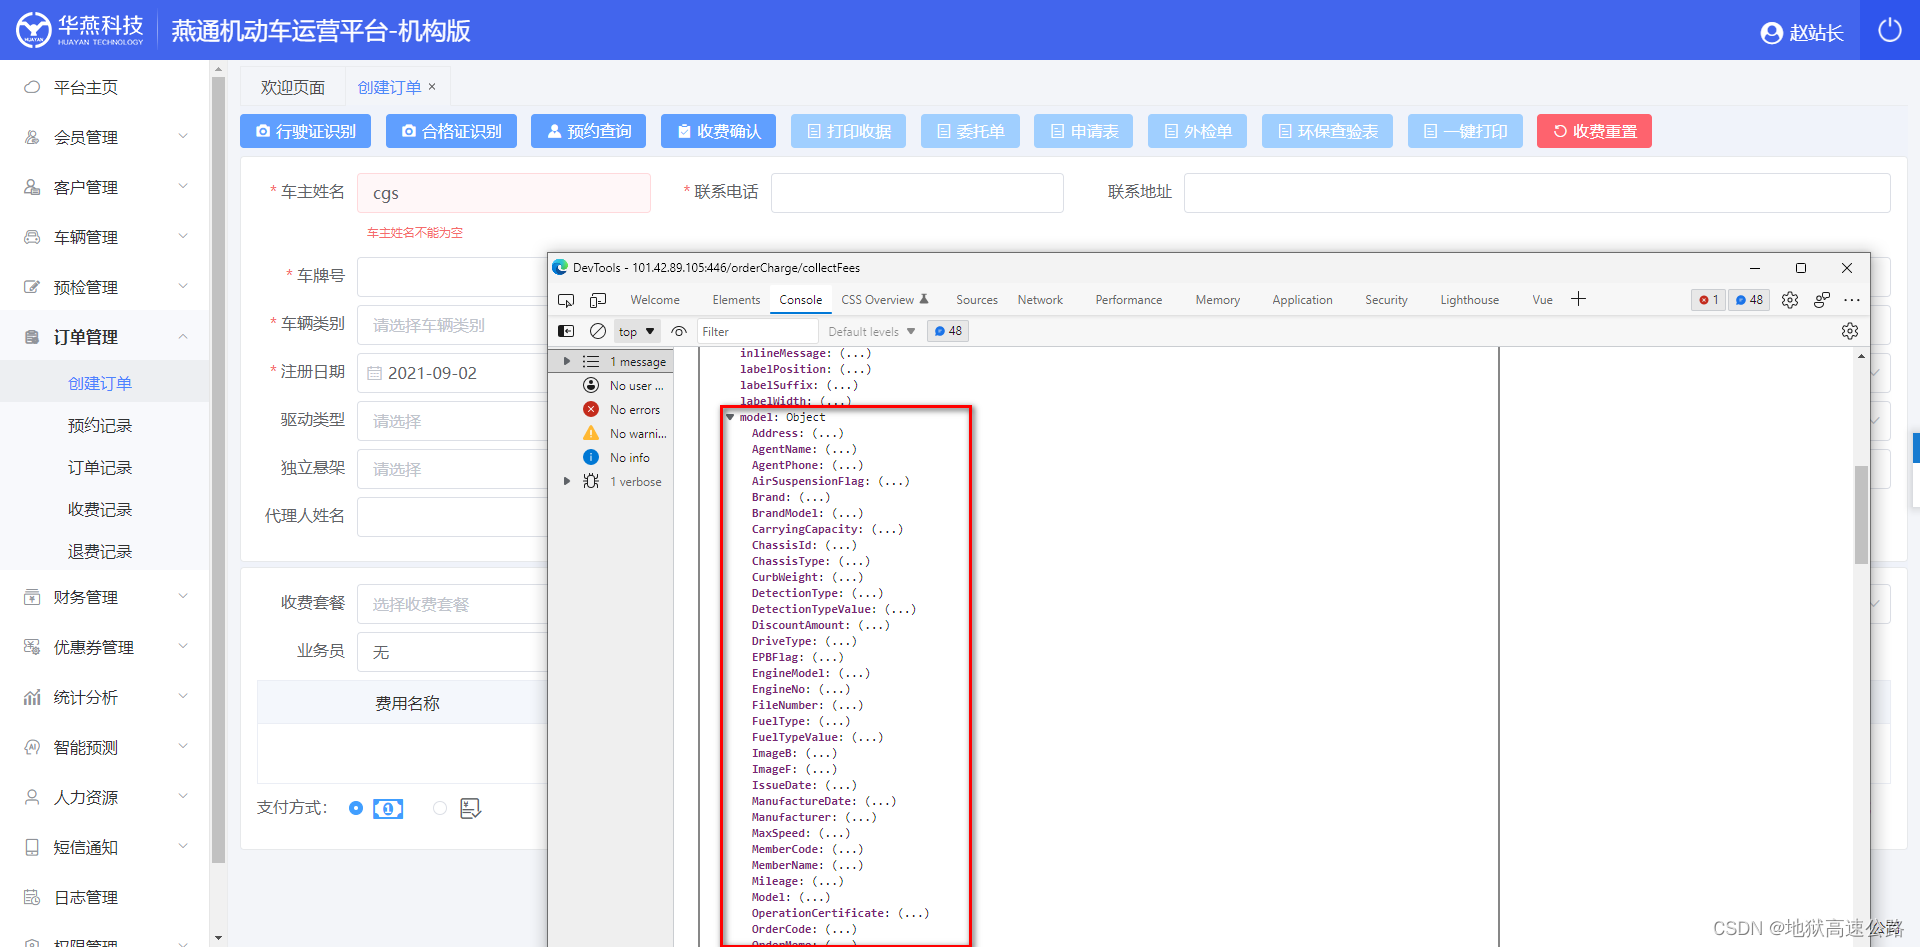
Task: Click DevTools inspect element icon
Action: [x=566, y=300]
